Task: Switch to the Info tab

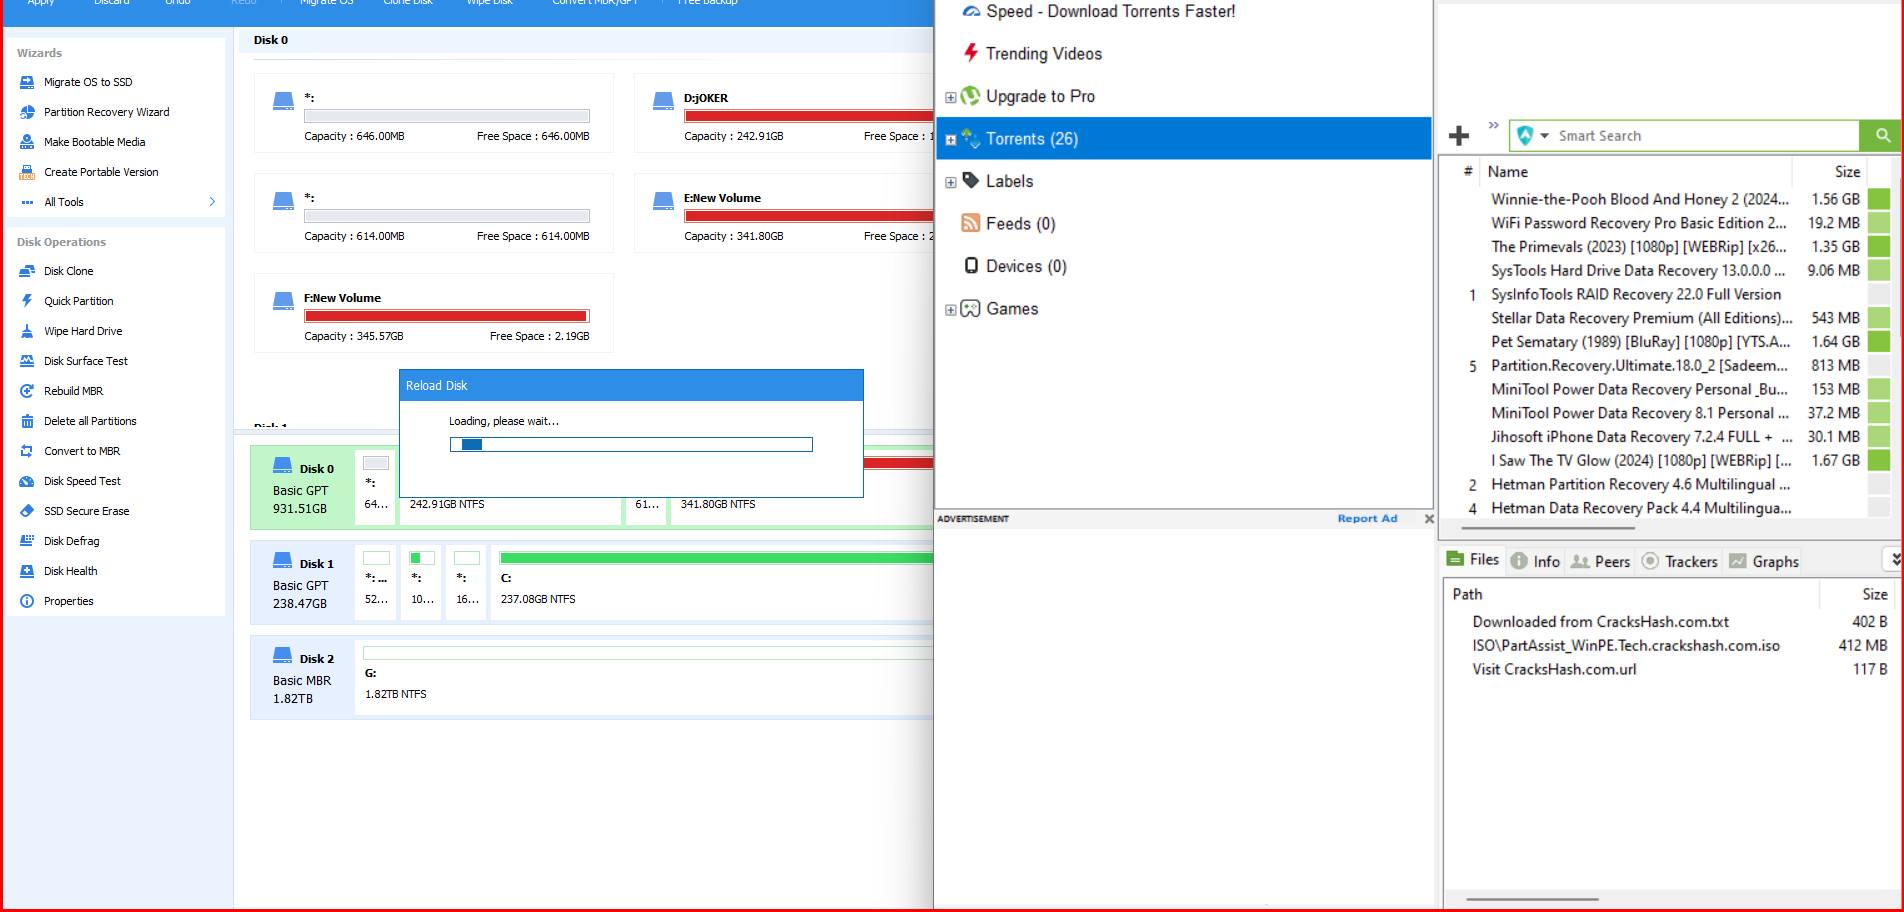Action: point(1535,561)
